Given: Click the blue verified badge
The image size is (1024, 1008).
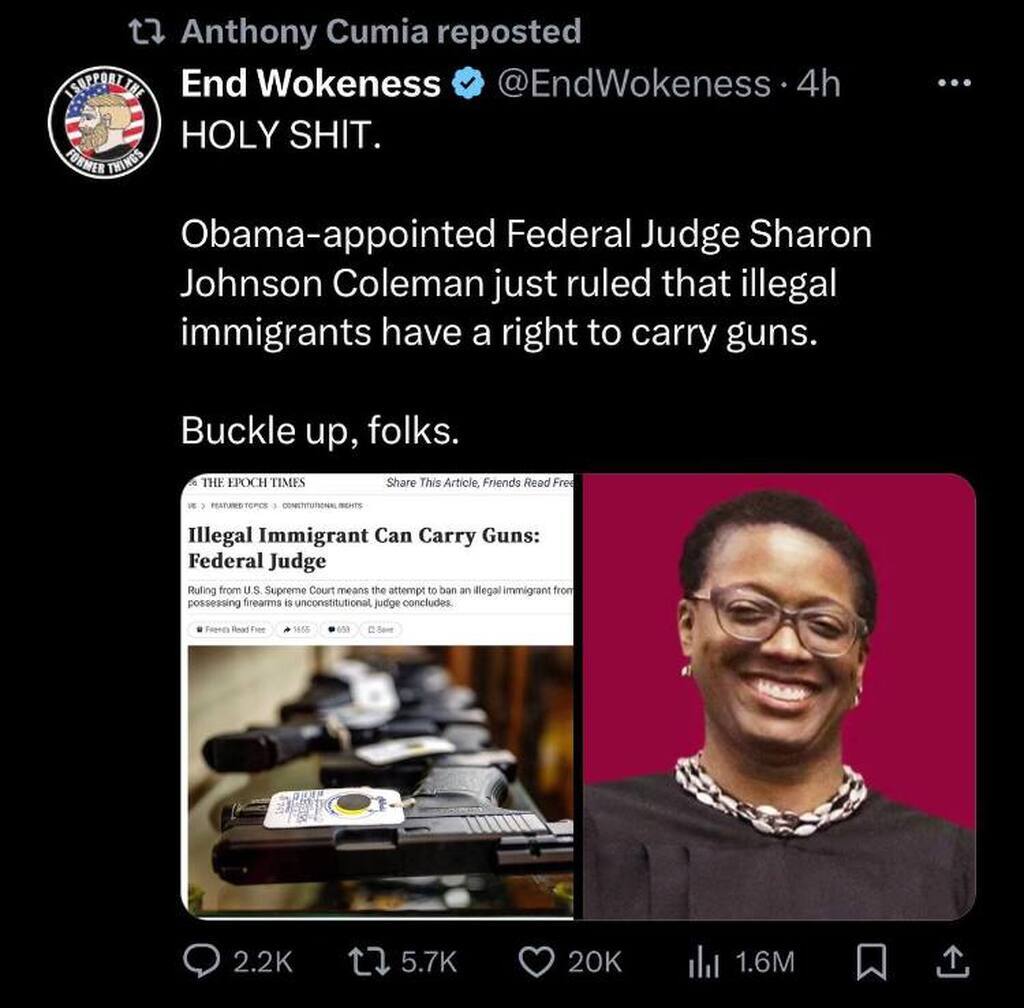Looking at the screenshot, I should click(x=468, y=84).
